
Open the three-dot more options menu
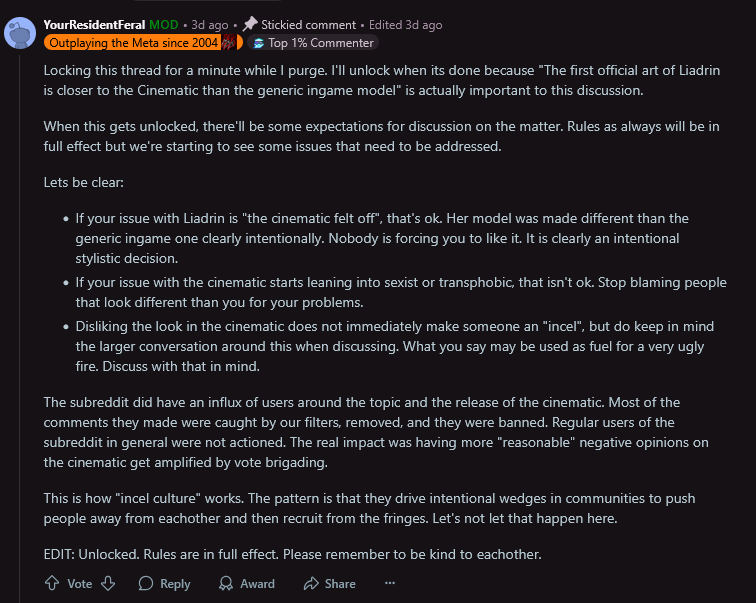click(x=390, y=583)
